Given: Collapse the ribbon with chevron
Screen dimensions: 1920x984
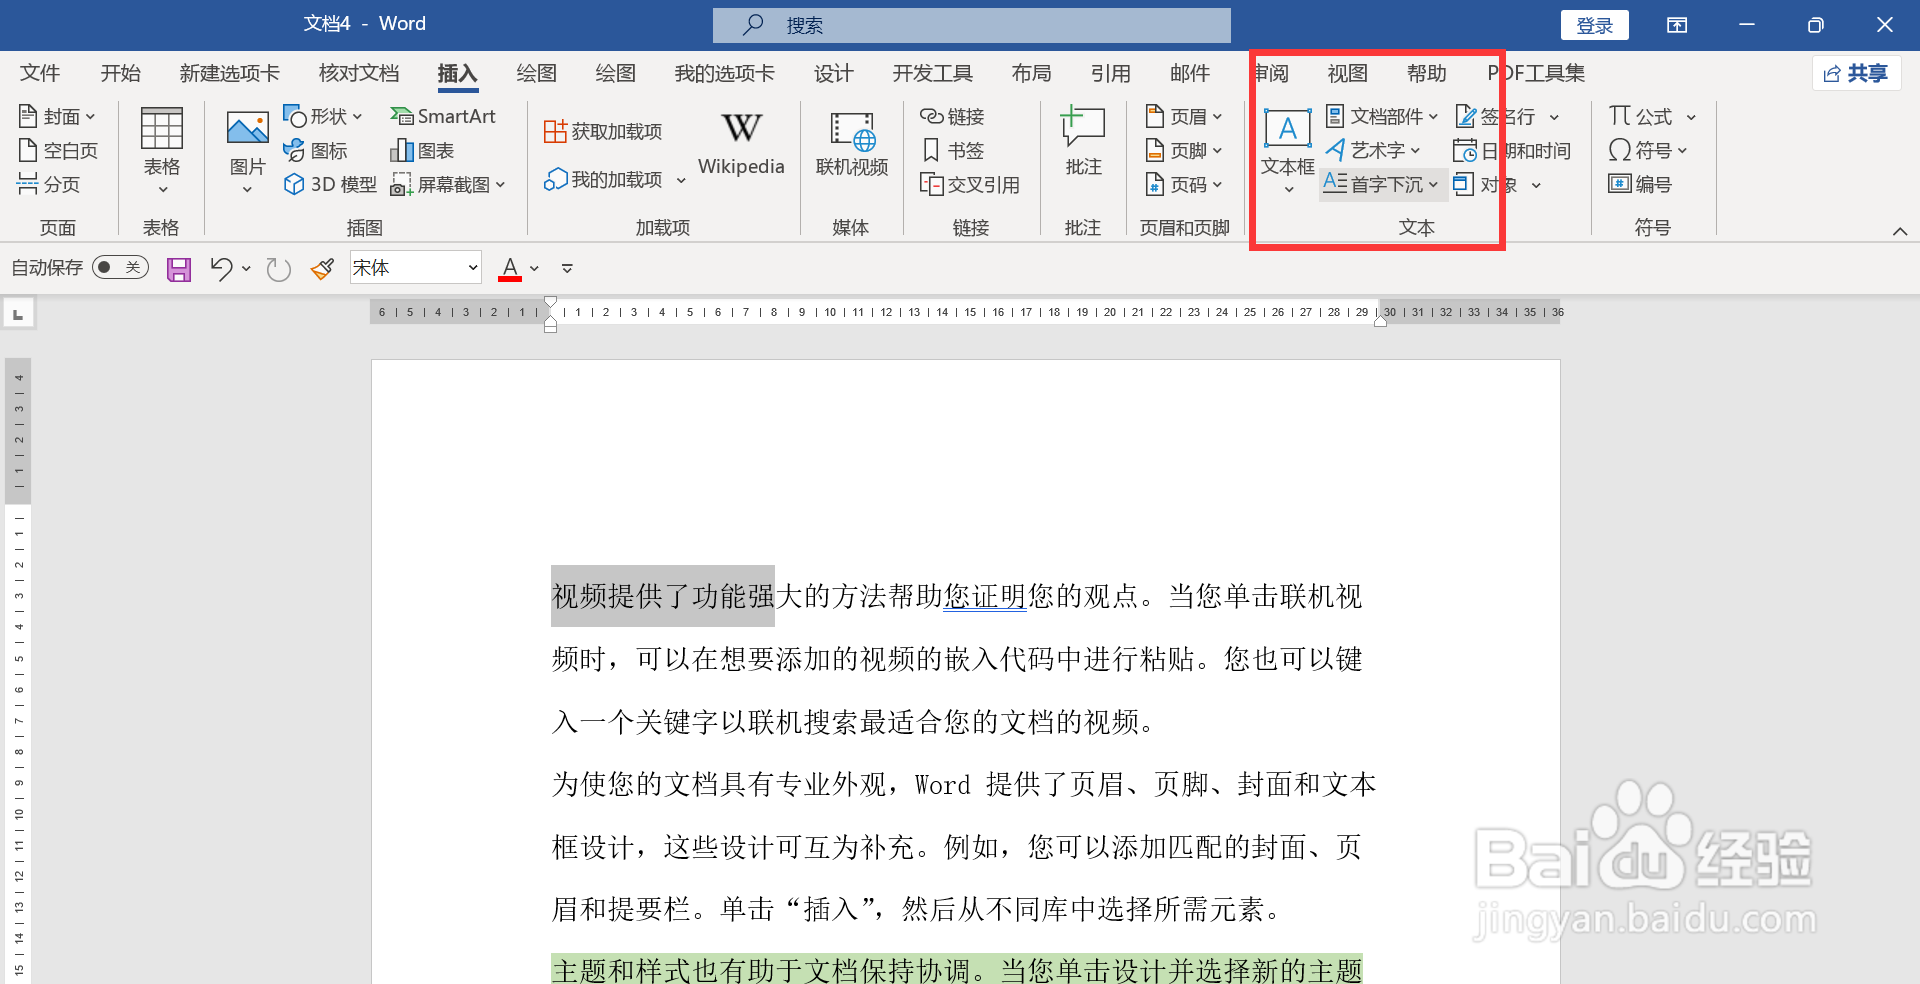Looking at the screenshot, I should pyautogui.click(x=1899, y=231).
